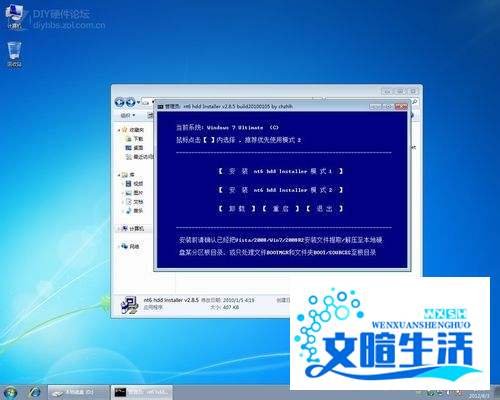Select the 卸载 (Uninstall) option in the console
The image size is (500, 400).
coord(237,209)
